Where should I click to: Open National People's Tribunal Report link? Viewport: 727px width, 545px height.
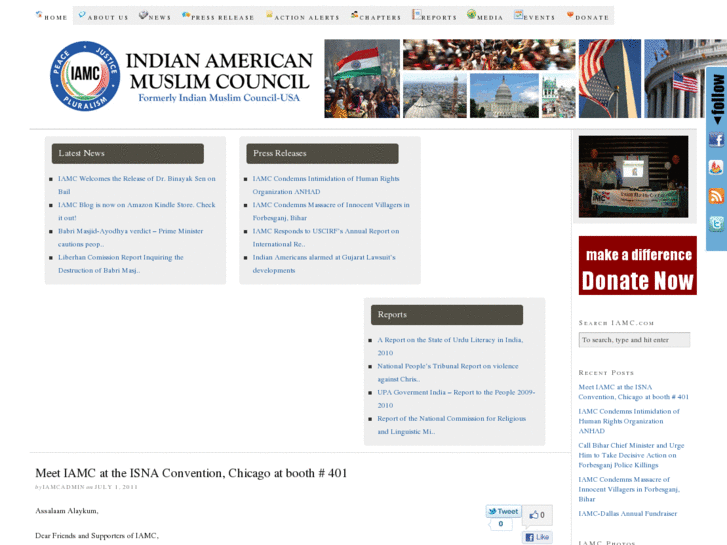point(448,372)
